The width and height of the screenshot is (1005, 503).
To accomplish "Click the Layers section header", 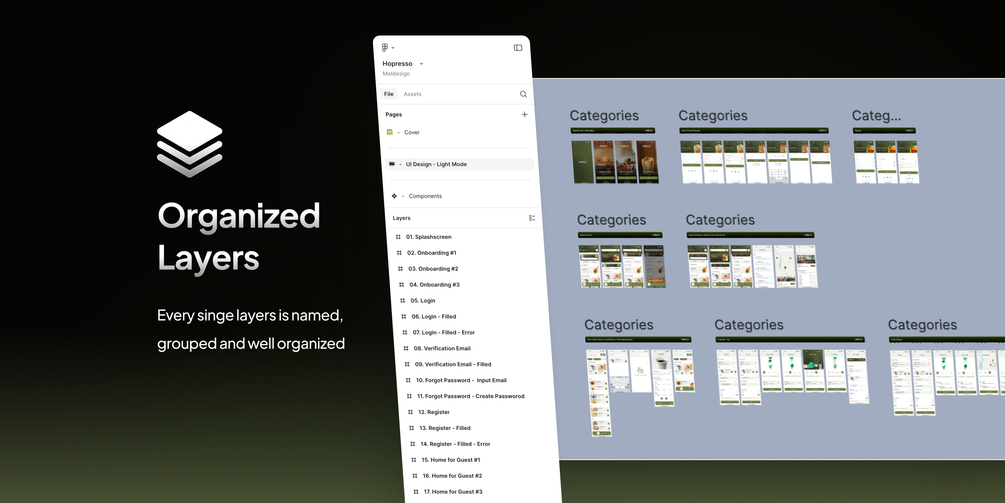I will [401, 218].
